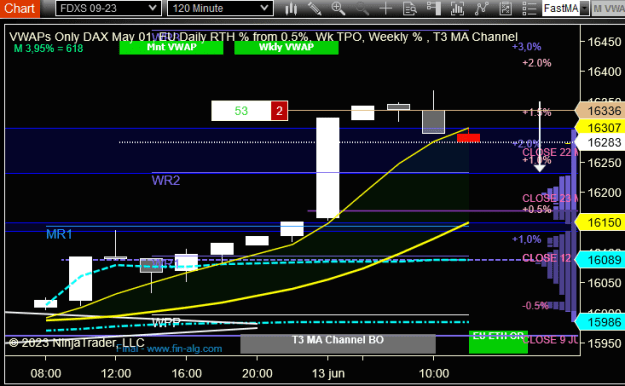Click the yellow 16150 price marker

pos(600,223)
